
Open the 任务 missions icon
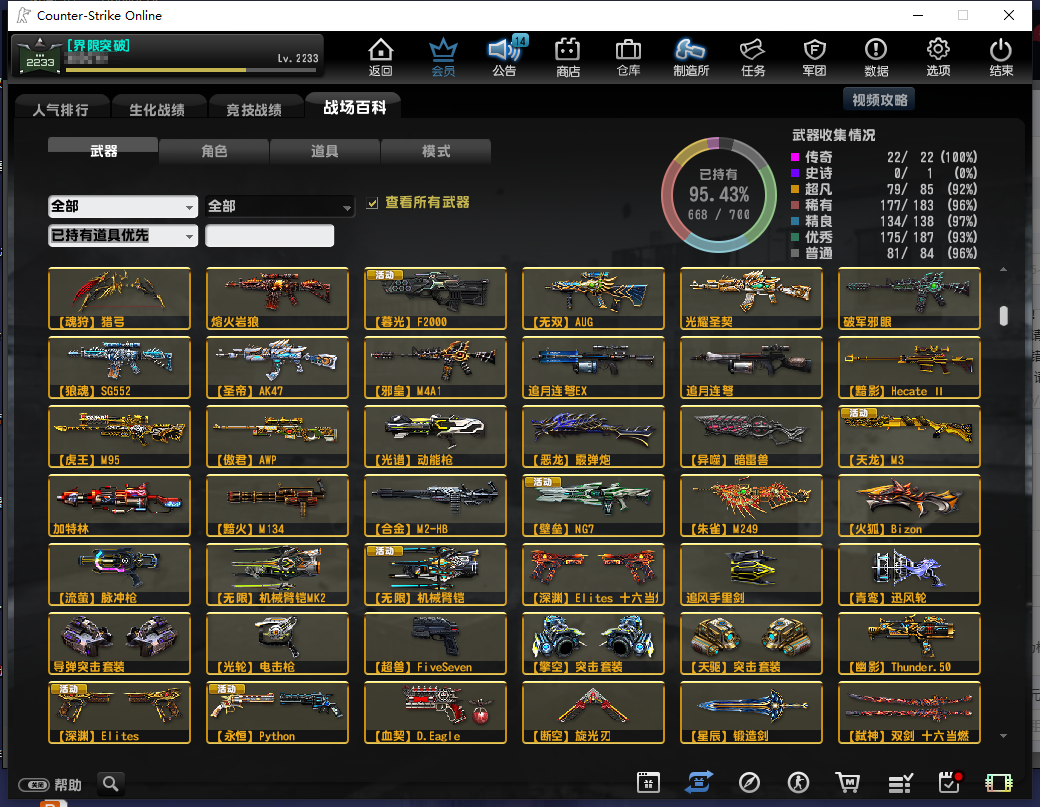point(753,57)
